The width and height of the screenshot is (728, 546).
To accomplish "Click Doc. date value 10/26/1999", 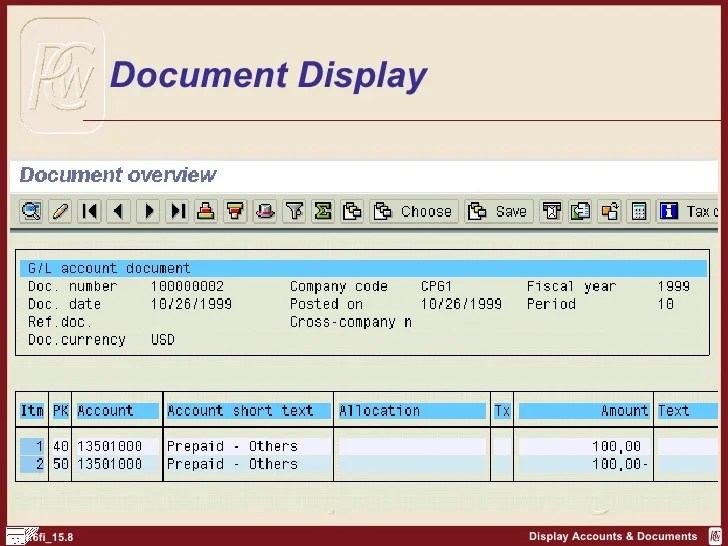I will [x=191, y=305].
